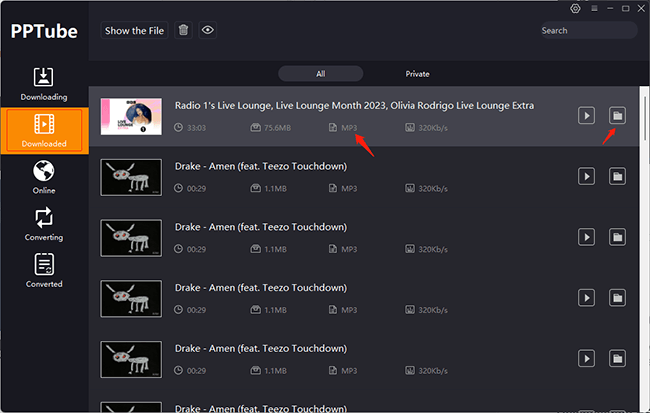This screenshot has width=650, height=413.
Task: Click the PPTube logo
Action: tap(44, 31)
